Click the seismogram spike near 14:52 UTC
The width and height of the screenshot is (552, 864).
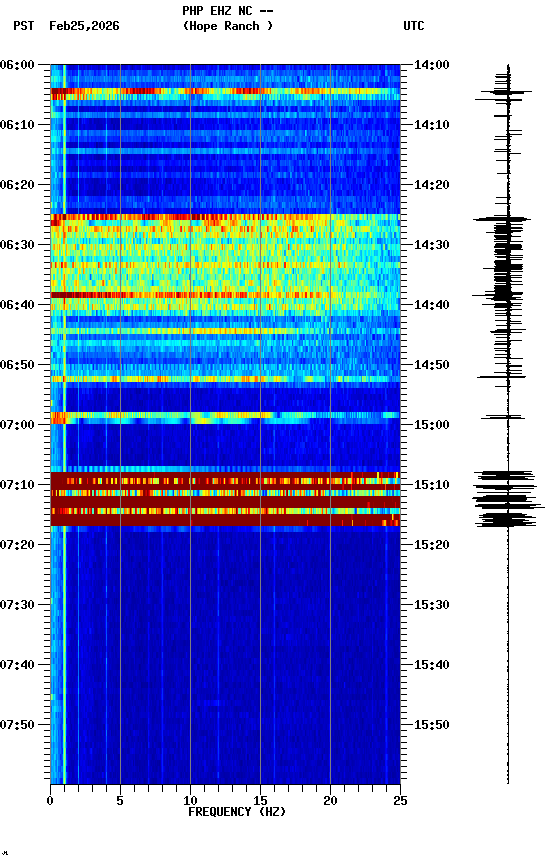point(501,377)
